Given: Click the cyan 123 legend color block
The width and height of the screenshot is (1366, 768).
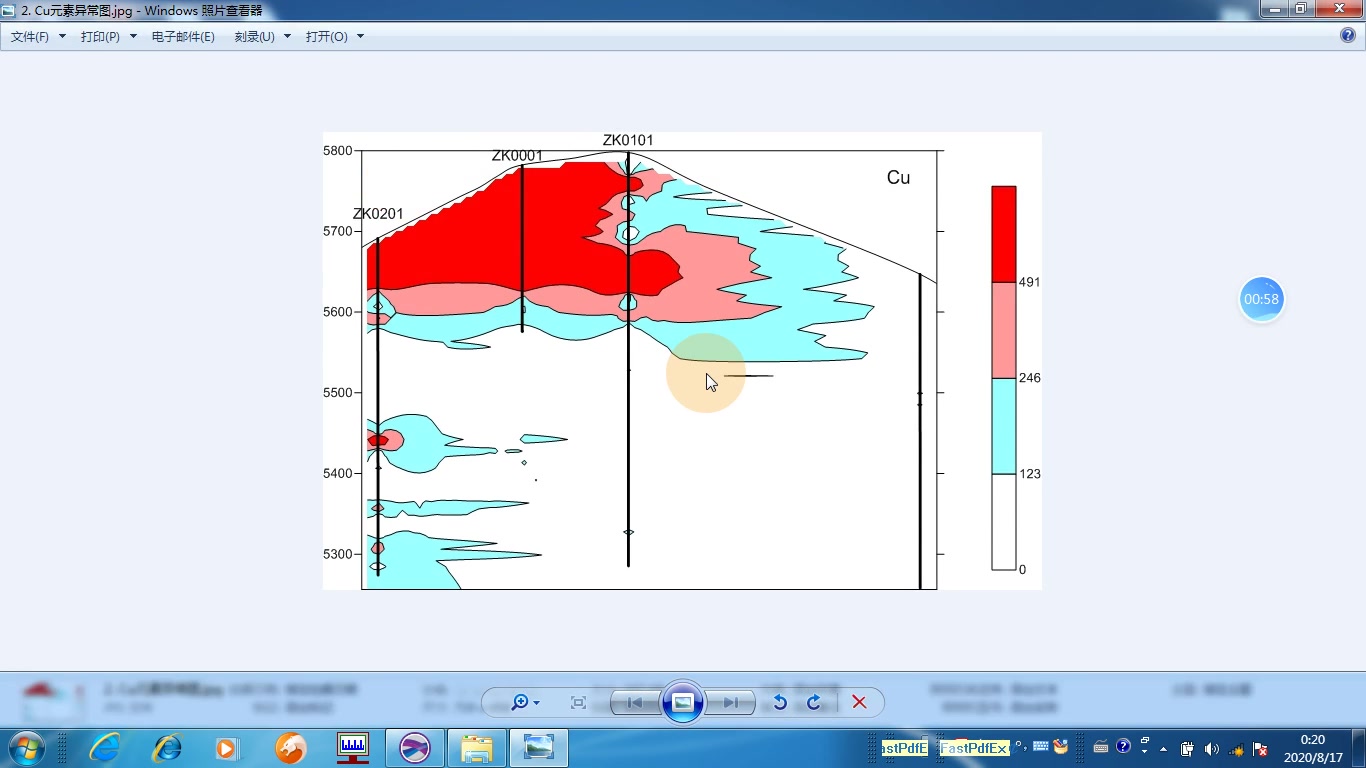Looking at the screenshot, I should click(x=1004, y=426).
